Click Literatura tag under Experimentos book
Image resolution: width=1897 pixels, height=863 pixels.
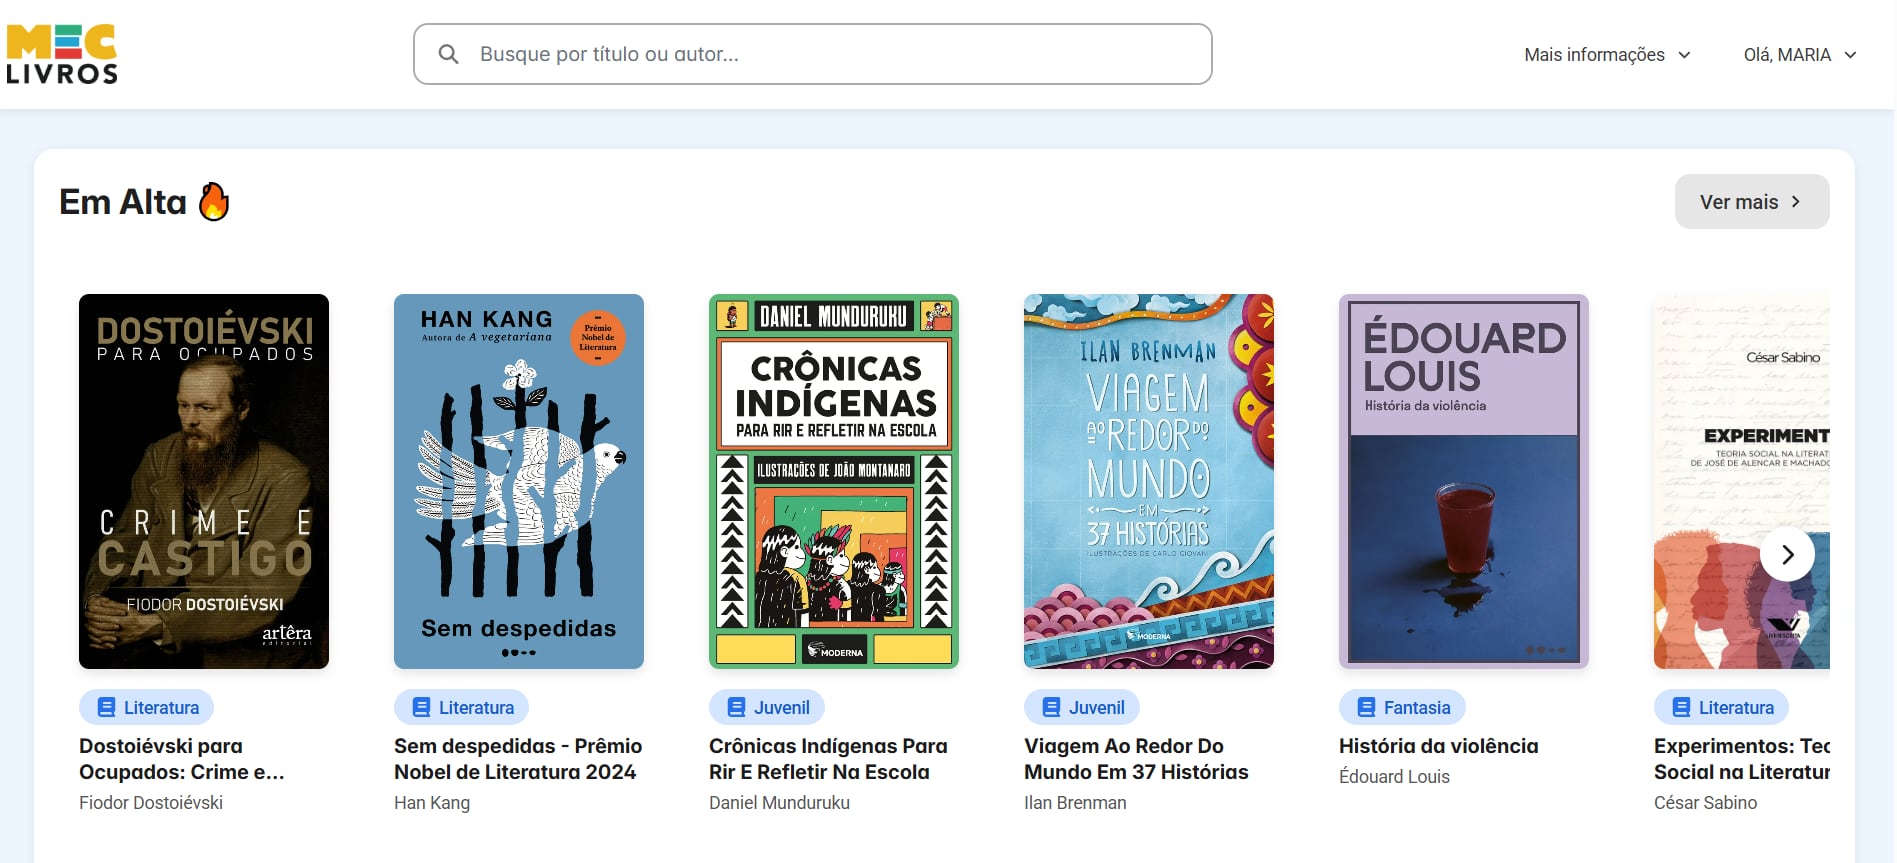1722,707
